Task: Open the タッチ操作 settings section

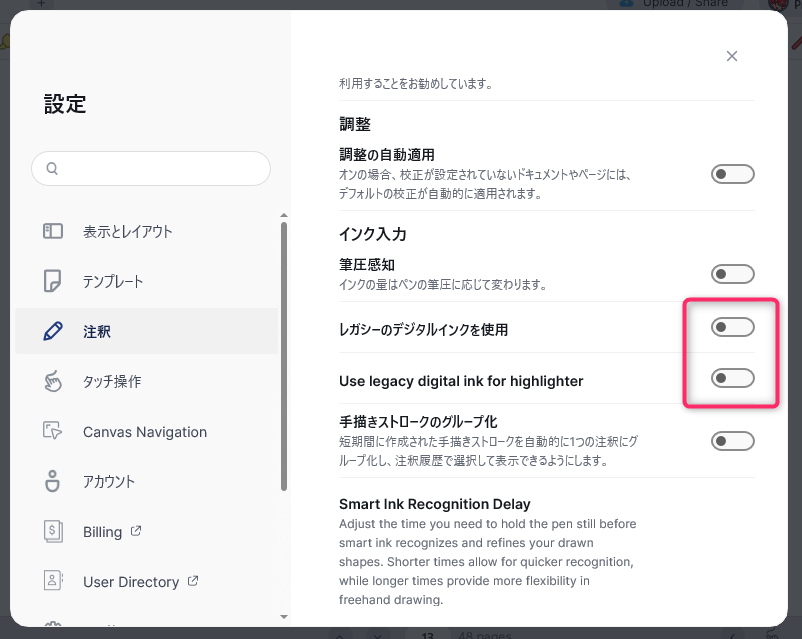Action: (112, 381)
